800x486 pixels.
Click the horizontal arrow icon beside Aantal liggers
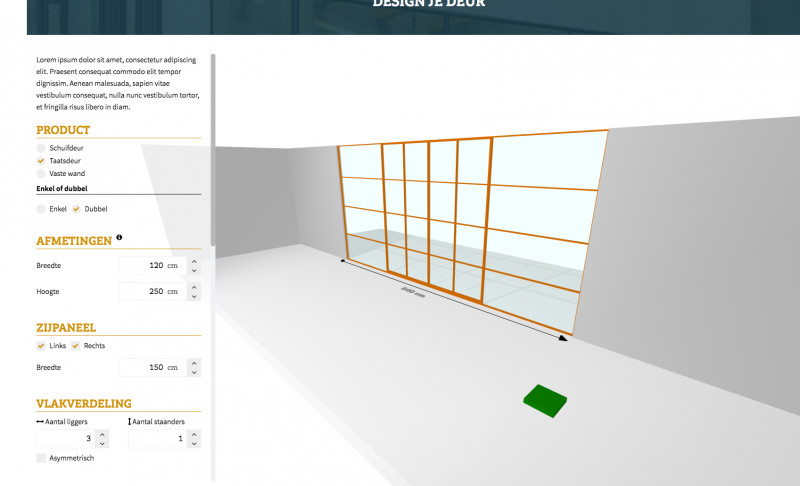tap(40, 422)
